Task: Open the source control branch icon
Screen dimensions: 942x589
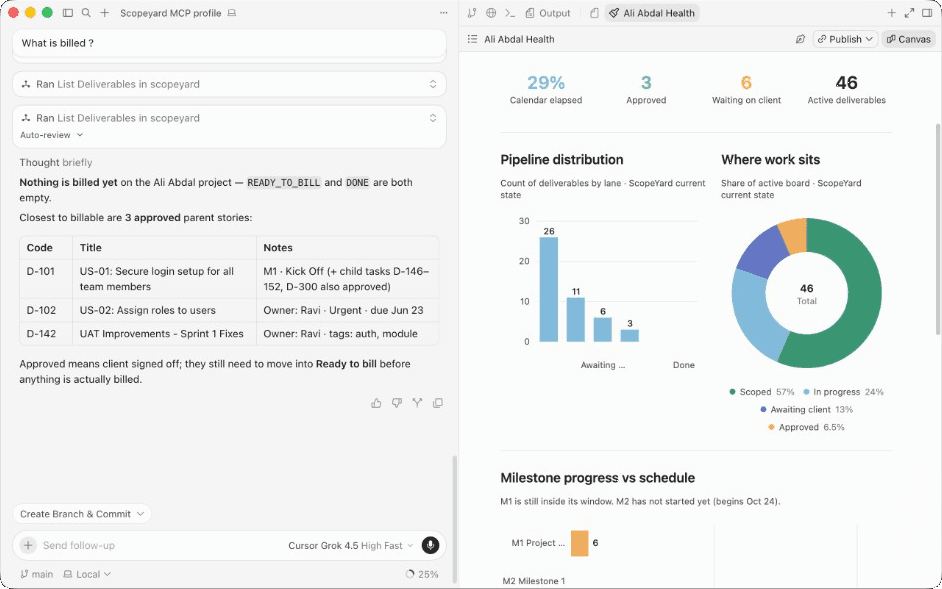Action: pos(472,13)
